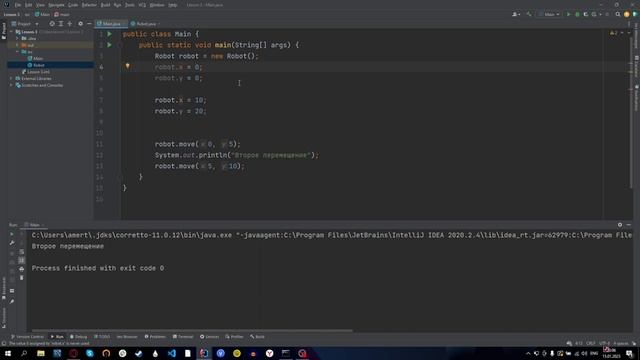Image resolution: width=640 pixels, height=360 pixels.
Task: Open the Help menu
Action: coord(173,5)
